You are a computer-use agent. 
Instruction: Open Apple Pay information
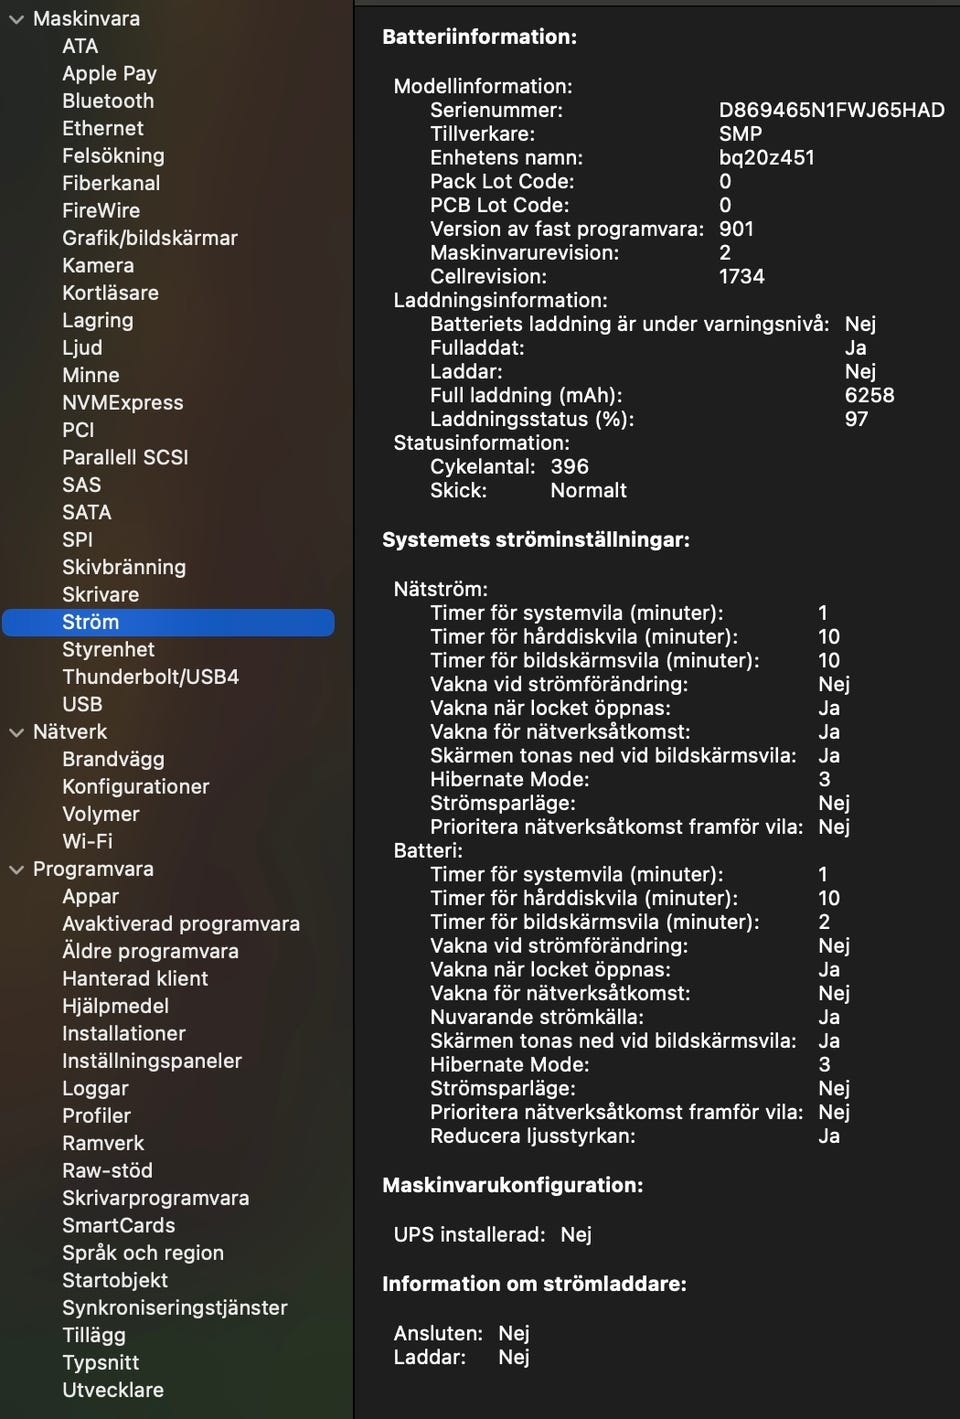[x=109, y=73]
